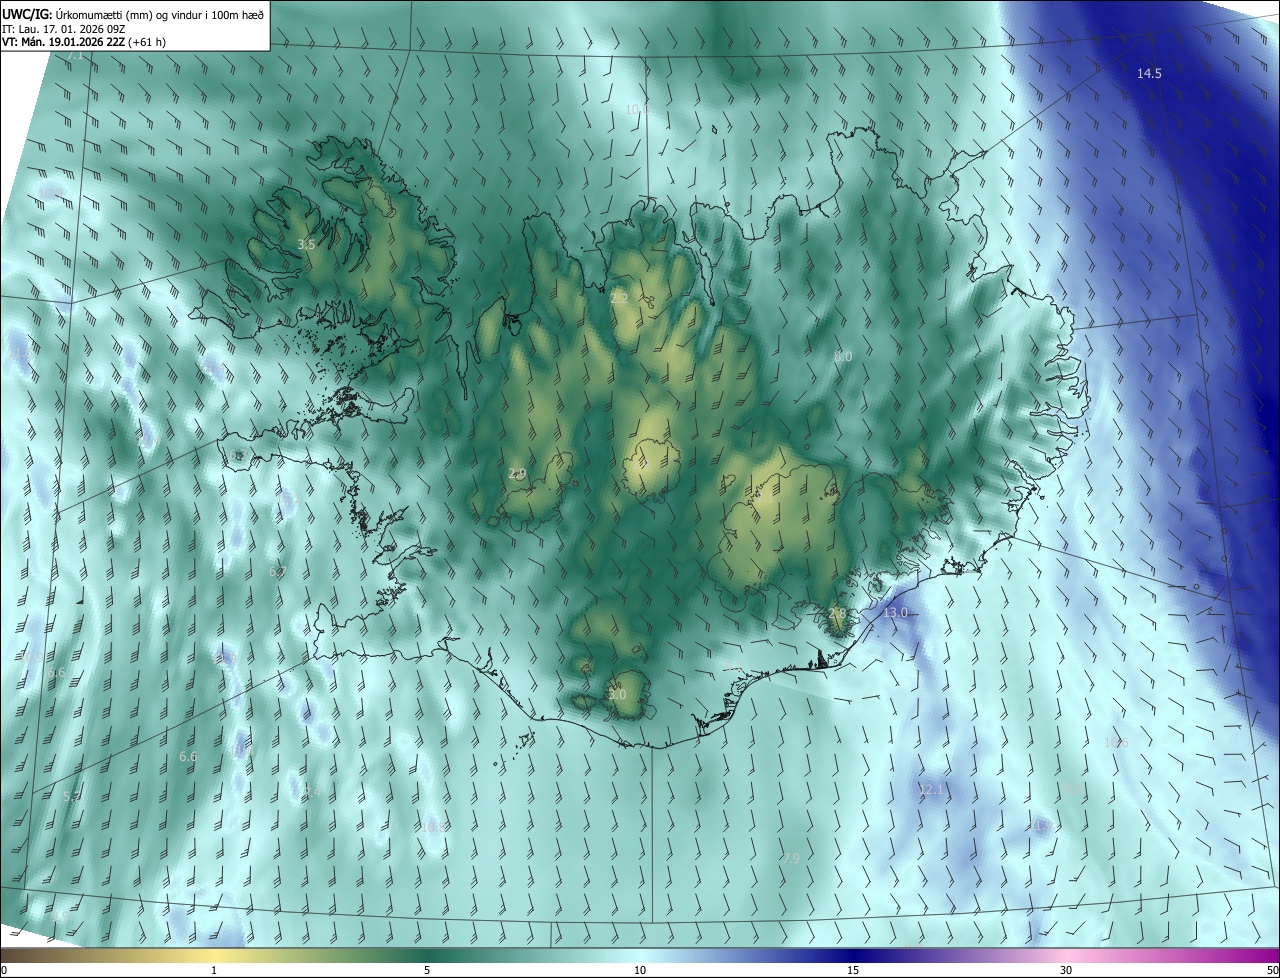Click the 2.9 value label on the map

517,473
